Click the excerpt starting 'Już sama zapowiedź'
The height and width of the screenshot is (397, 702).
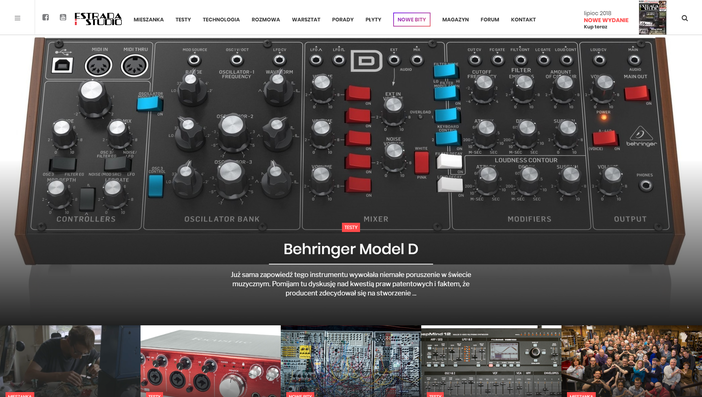[x=351, y=284]
